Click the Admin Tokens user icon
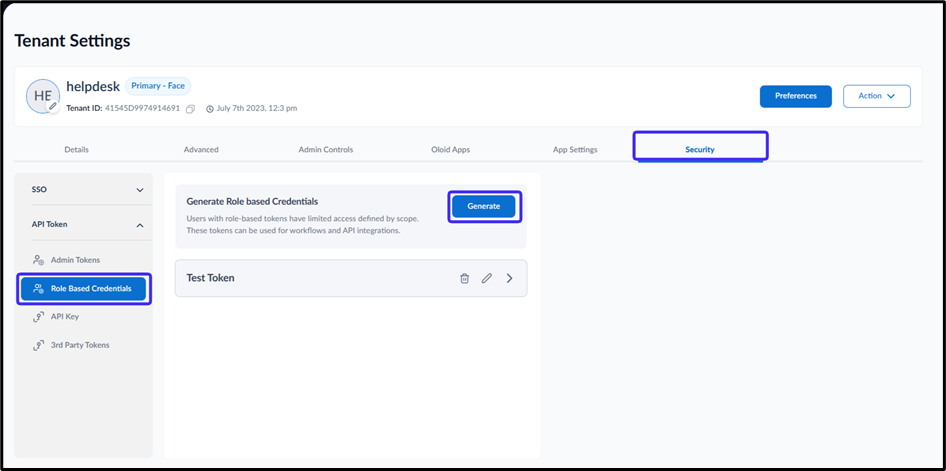Screen dimensions: 946x471 pyautogui.click(x=38, y=260)
